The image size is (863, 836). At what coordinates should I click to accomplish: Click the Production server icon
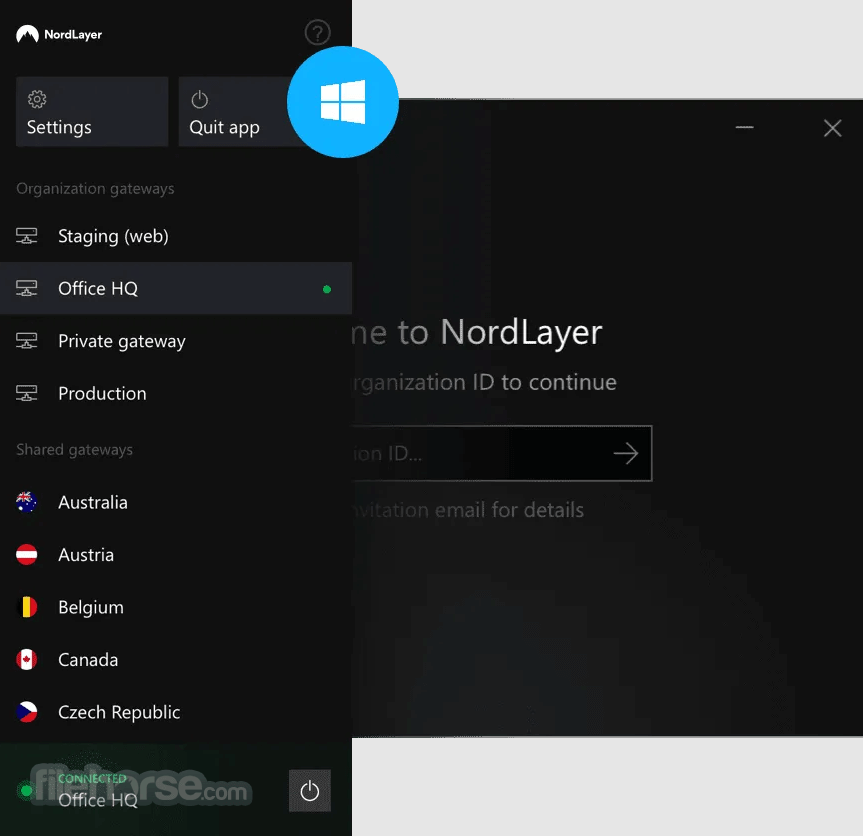26,394
